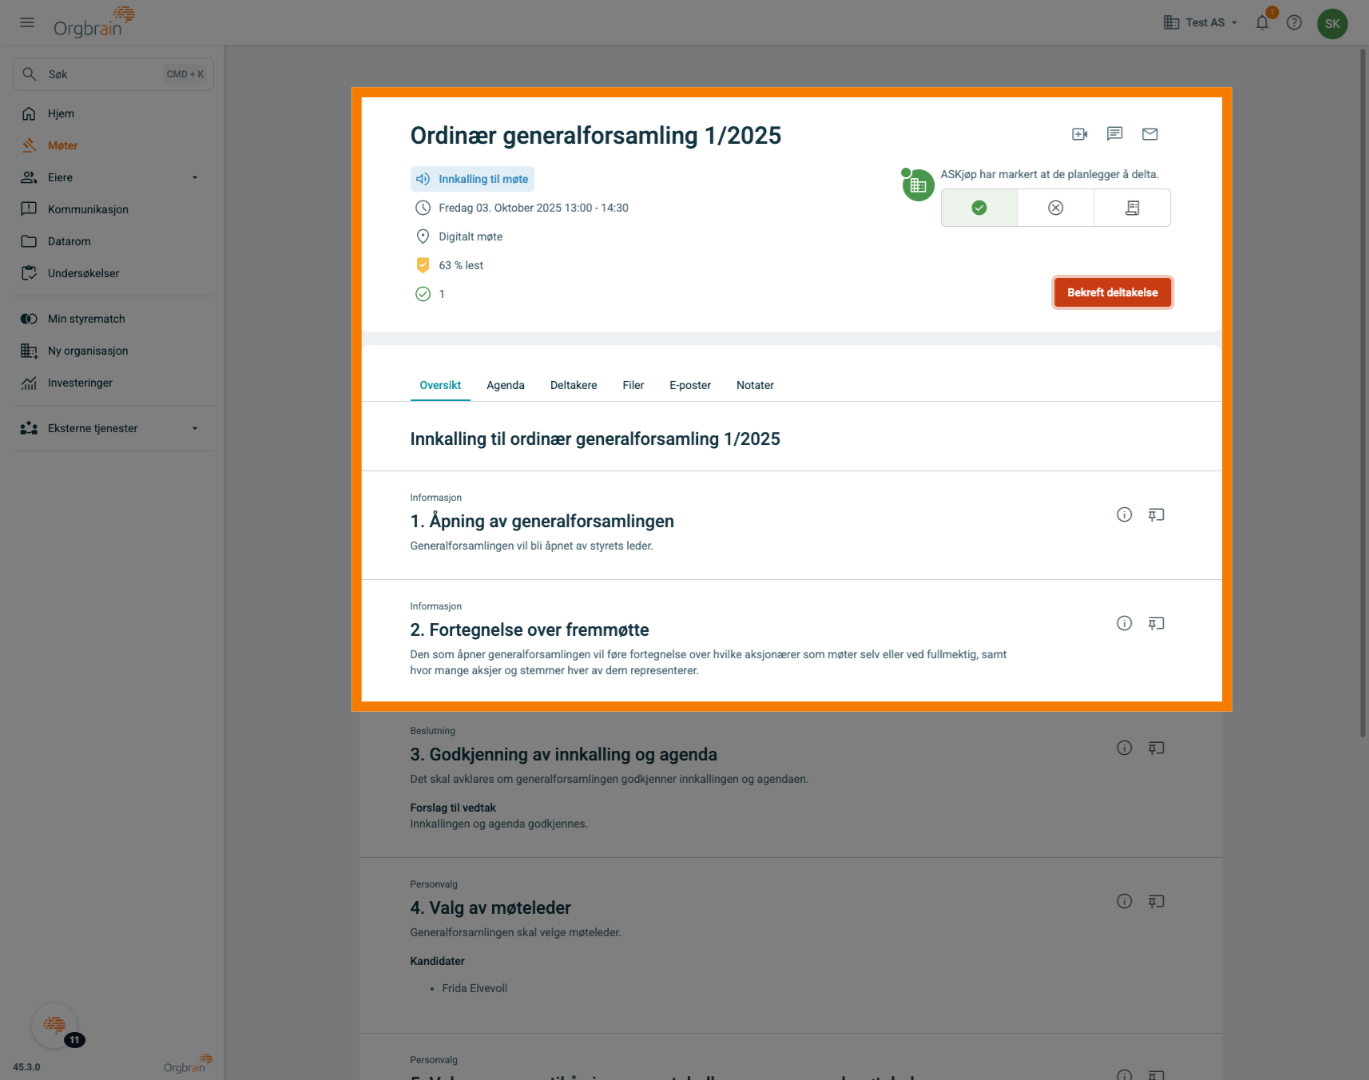1369x1080 pixels.
Task: Show info for item 2 Fortegnelse over fremmøtte
Action: (1124, 624)
